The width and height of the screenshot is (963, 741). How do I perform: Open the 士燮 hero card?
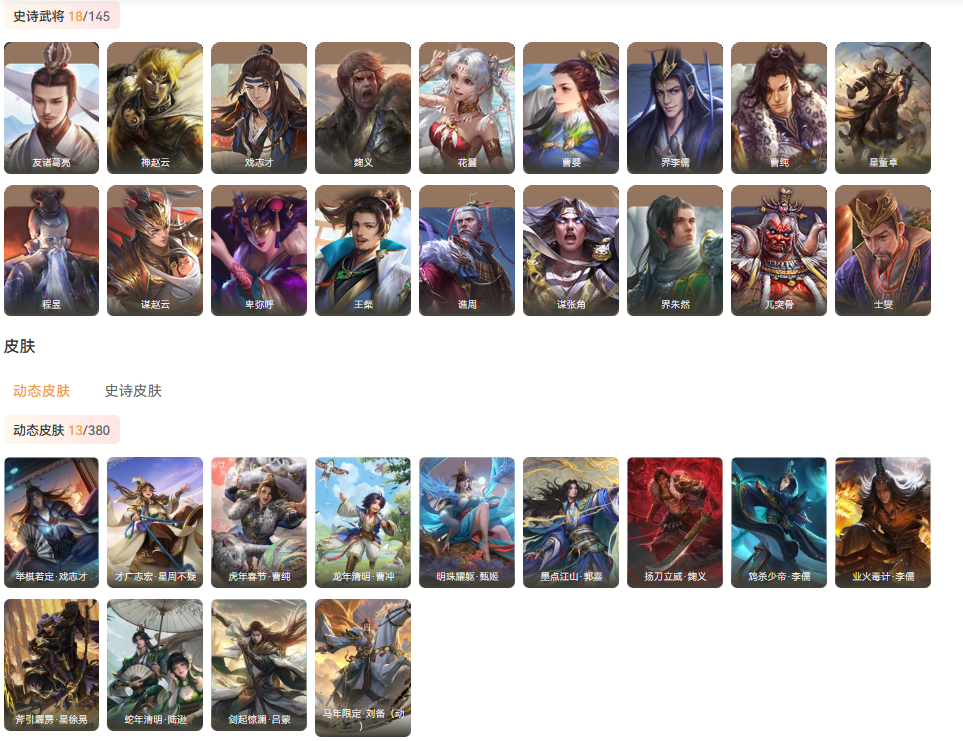pyautogui.click(x=883, y=250)
